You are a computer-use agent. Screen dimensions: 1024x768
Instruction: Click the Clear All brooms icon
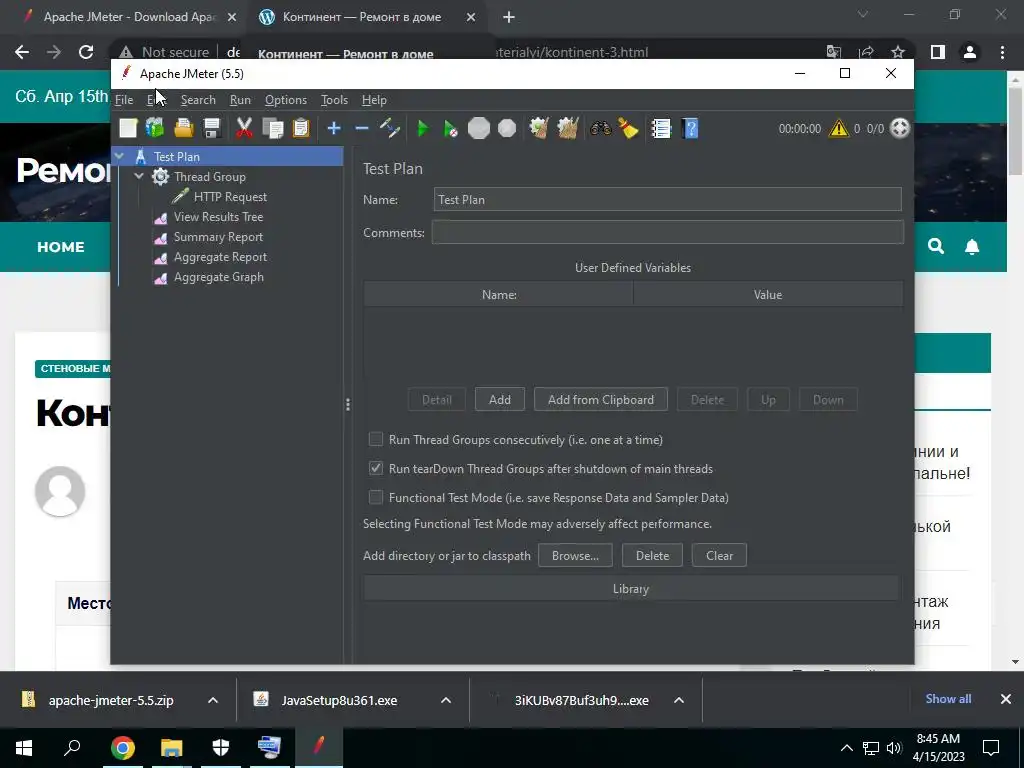(568, 128)
